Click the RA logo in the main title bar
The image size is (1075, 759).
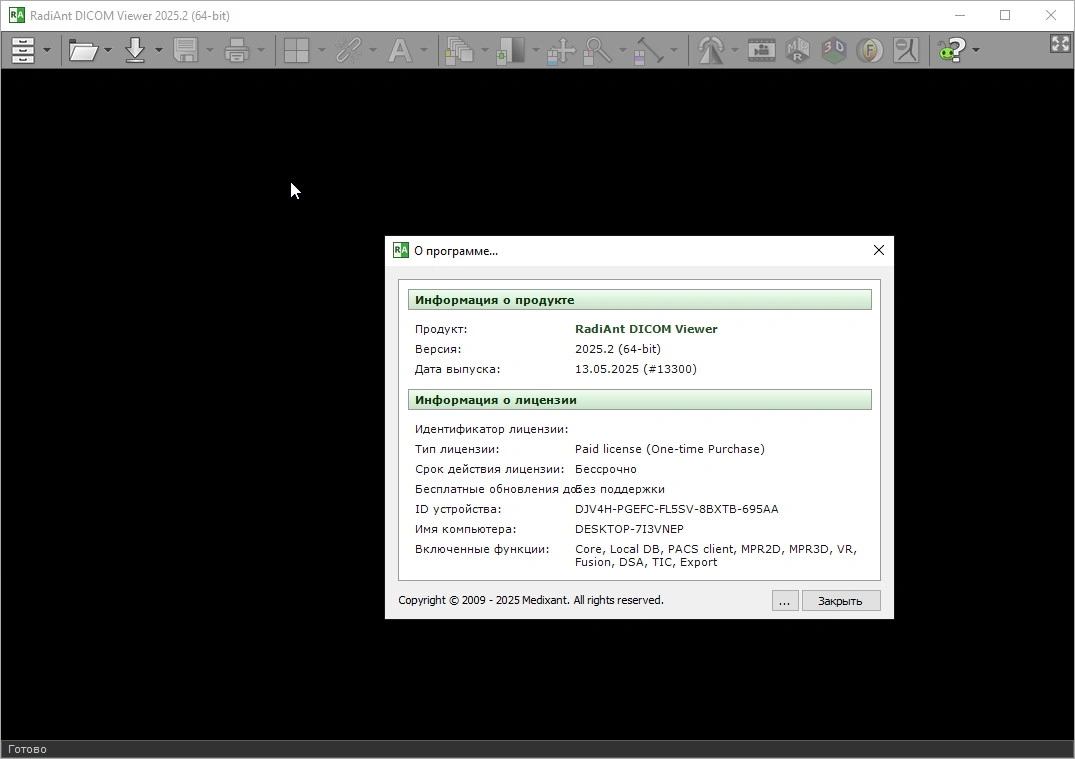16,15
